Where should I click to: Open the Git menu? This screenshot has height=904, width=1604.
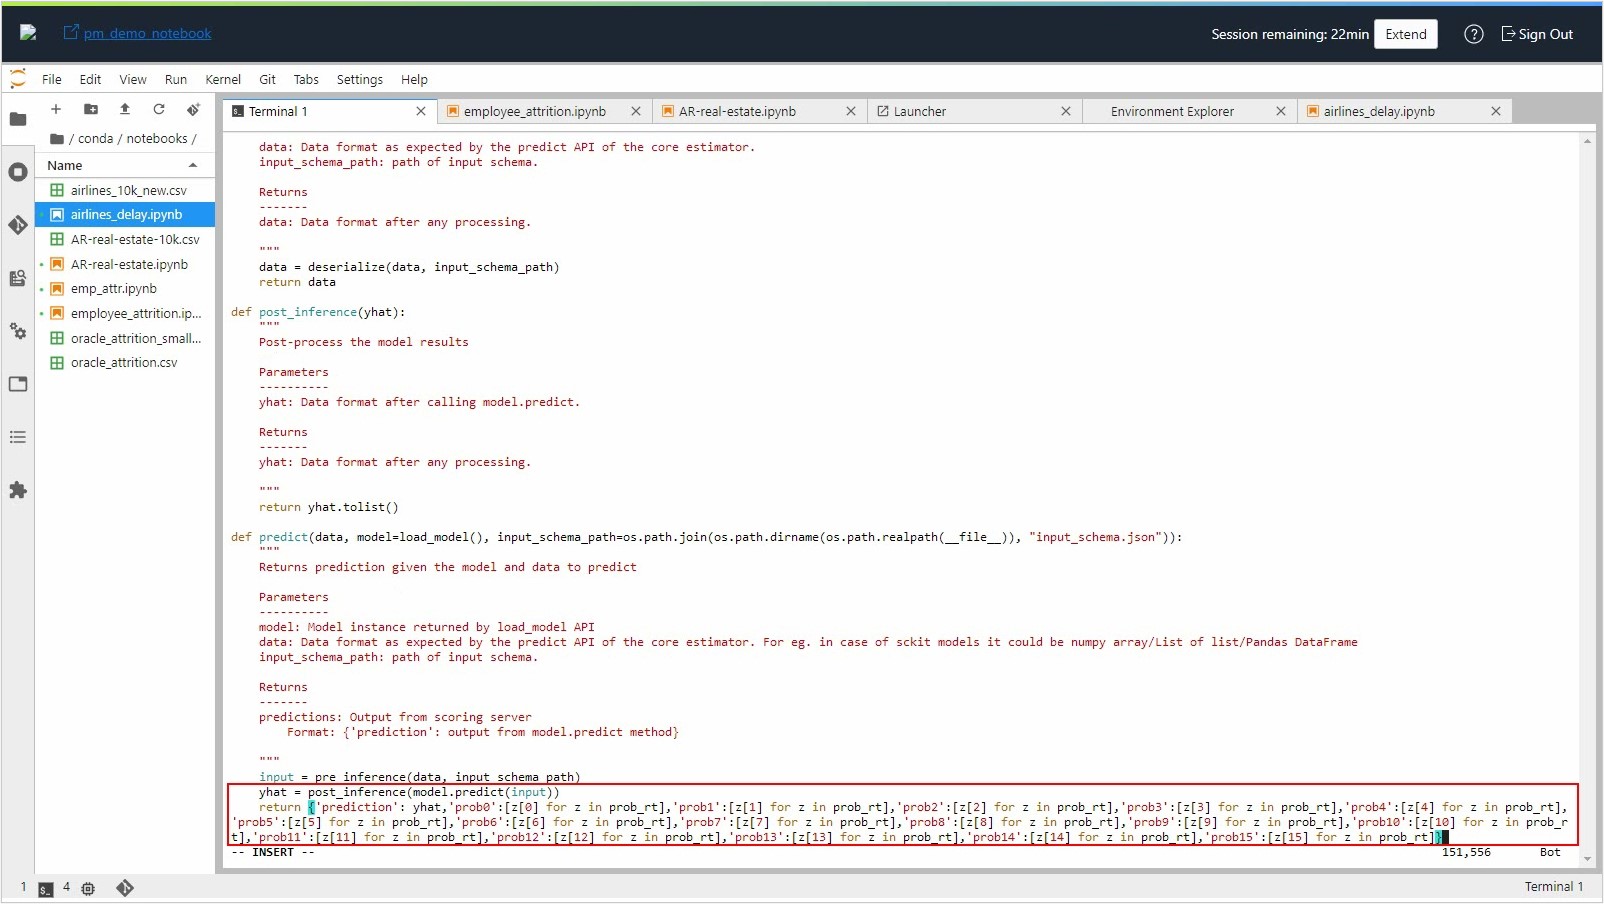point(267,79)
